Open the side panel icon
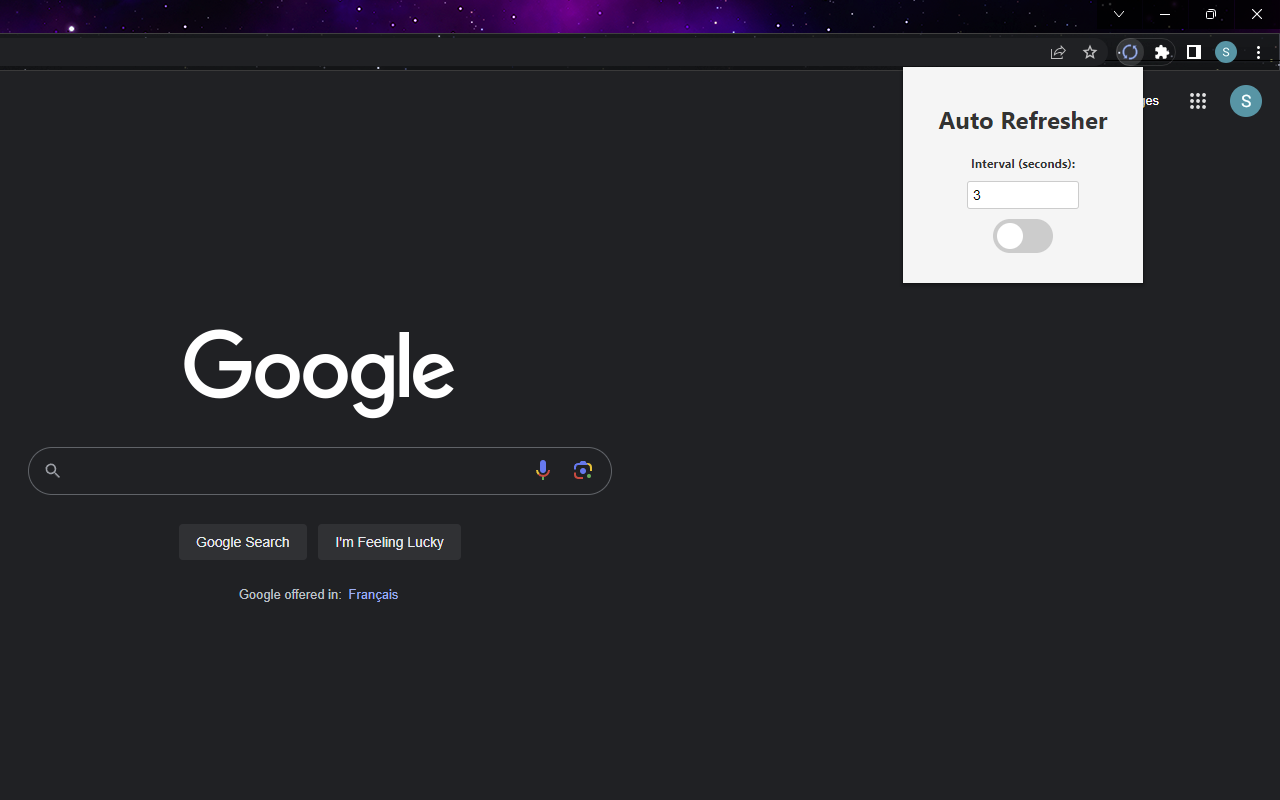 tap(1193, 52)
